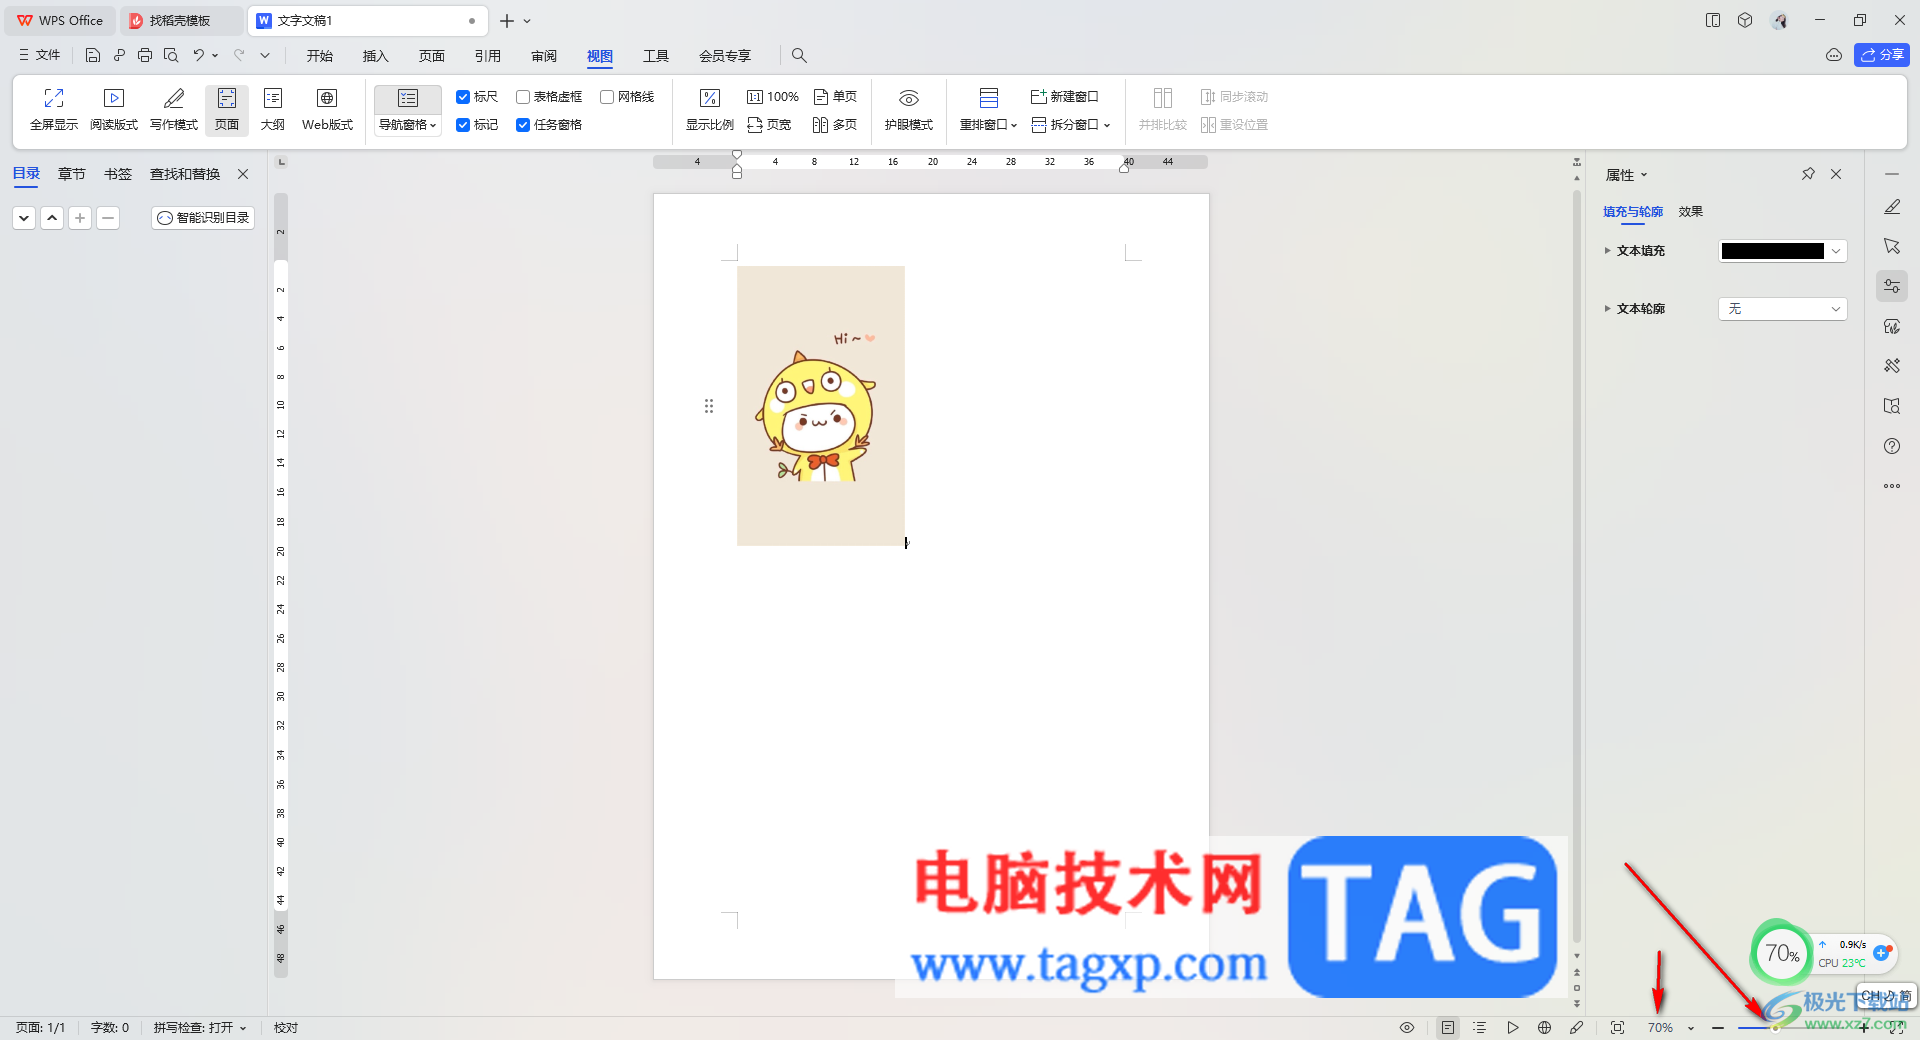Click the save icon in quick access toolbar
This screenshot has height=1040, width=1920.
coord(93,56)
